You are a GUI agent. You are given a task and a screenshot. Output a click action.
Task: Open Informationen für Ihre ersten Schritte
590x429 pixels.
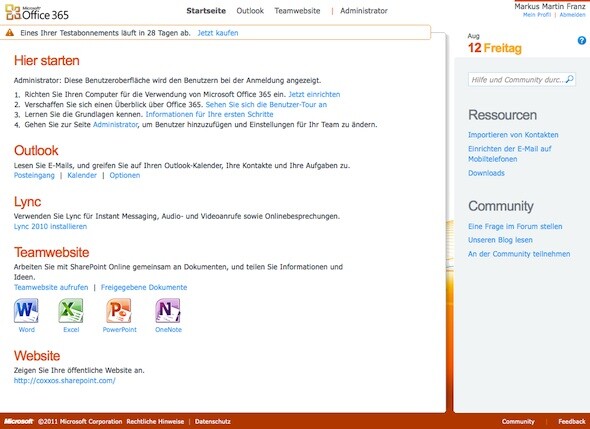(209, 114)
